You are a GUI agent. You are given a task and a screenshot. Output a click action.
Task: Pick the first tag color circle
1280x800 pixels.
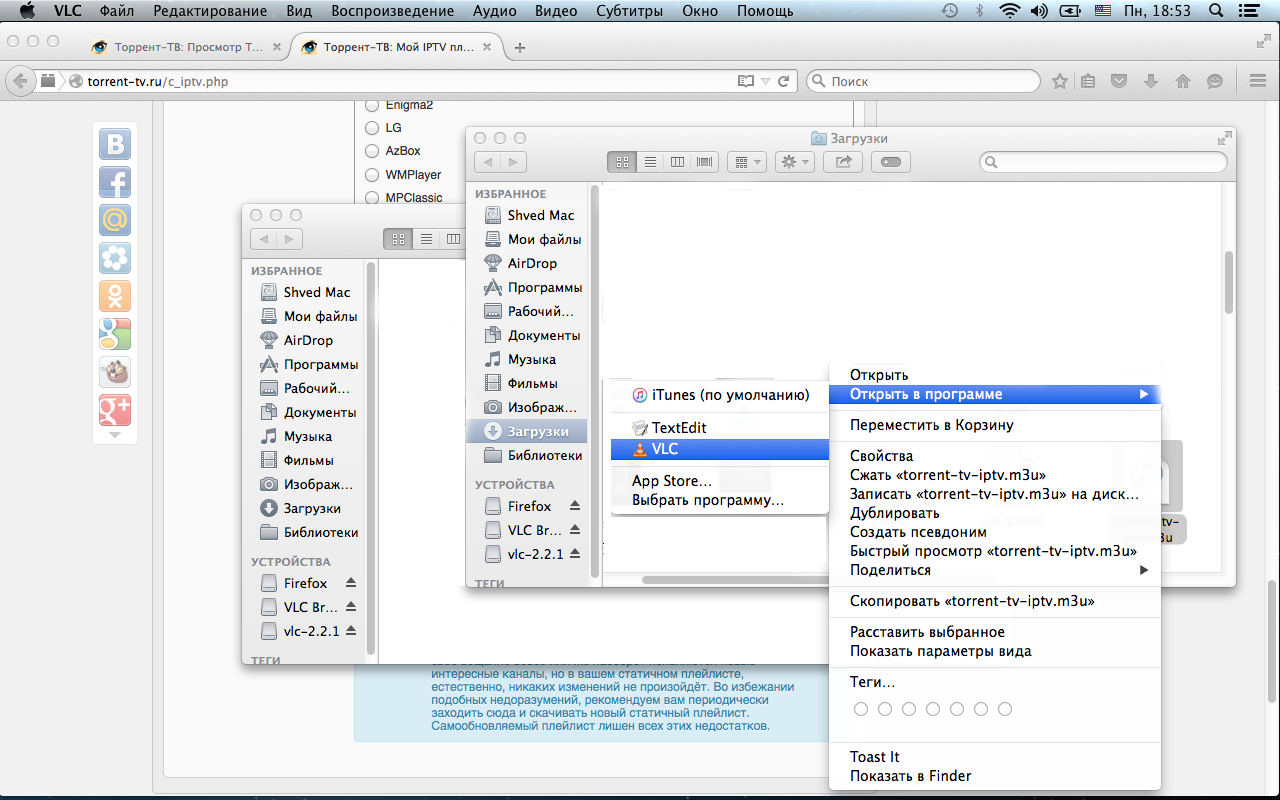point(860,709)
